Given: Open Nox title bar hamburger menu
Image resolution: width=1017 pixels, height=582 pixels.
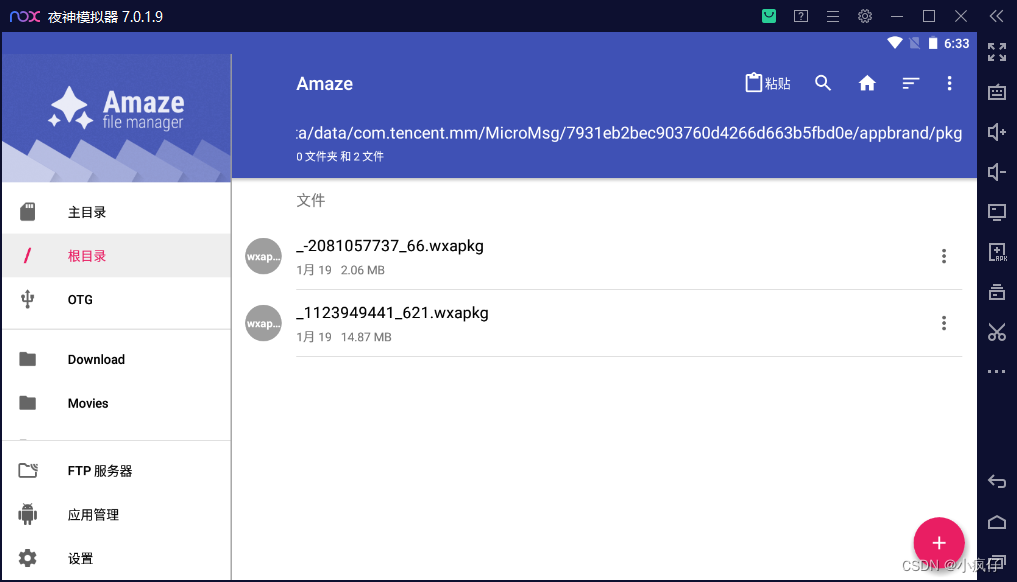Looking at the screenshot, I should coord(833,16).
